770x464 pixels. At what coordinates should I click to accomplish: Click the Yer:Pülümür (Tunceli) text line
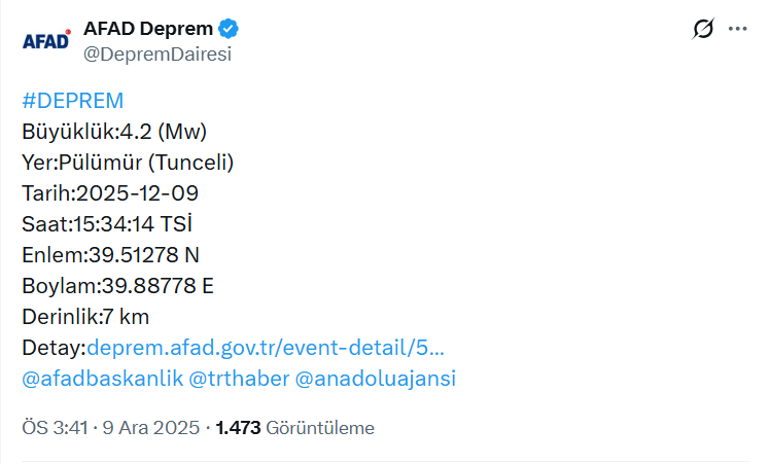click(128, 162)
